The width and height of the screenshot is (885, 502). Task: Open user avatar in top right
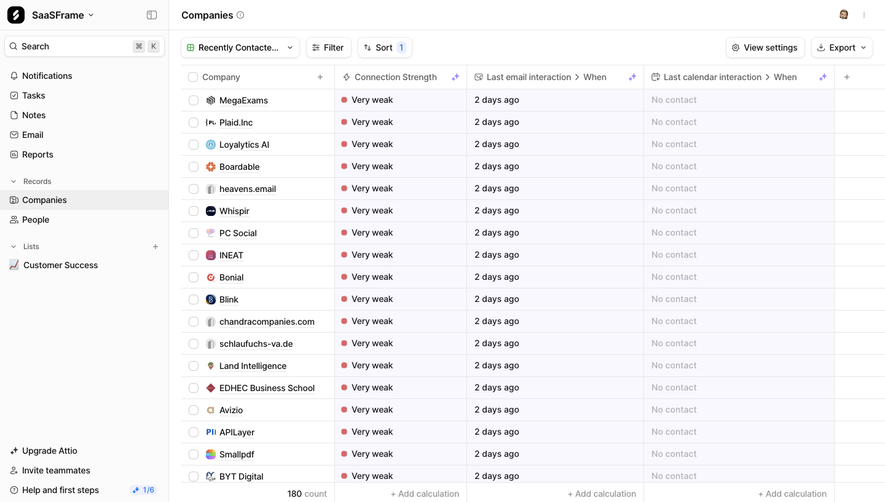tap(844, 15)
